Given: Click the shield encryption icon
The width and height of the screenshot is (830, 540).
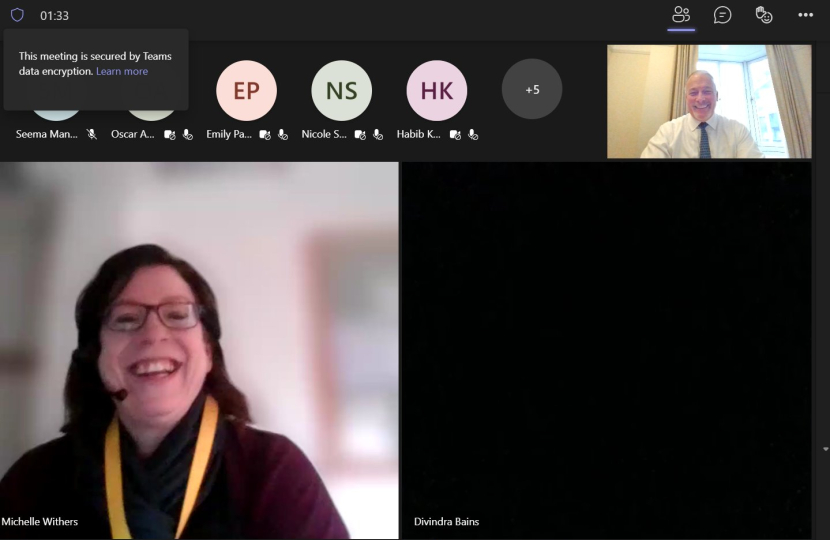Looking at the screenshot, I should (x=17, y=15).
